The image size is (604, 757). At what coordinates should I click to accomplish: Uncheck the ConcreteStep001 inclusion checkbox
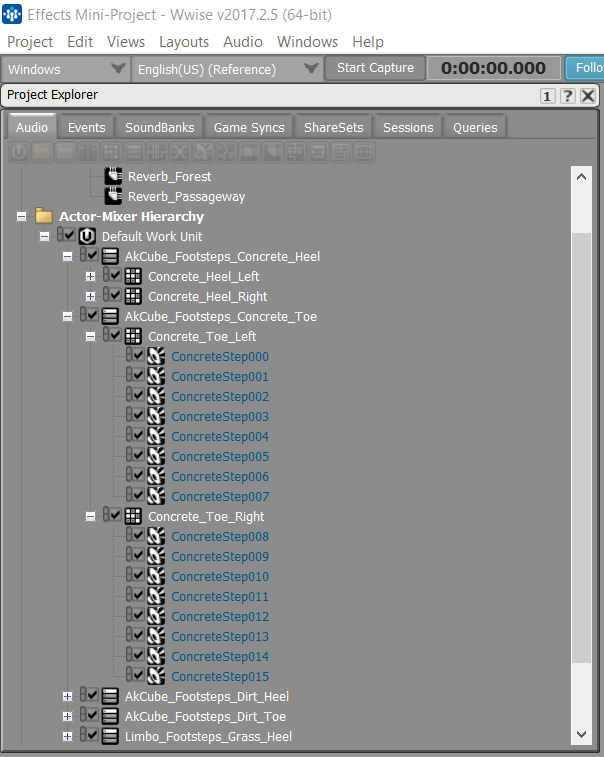tap(139, 375)
